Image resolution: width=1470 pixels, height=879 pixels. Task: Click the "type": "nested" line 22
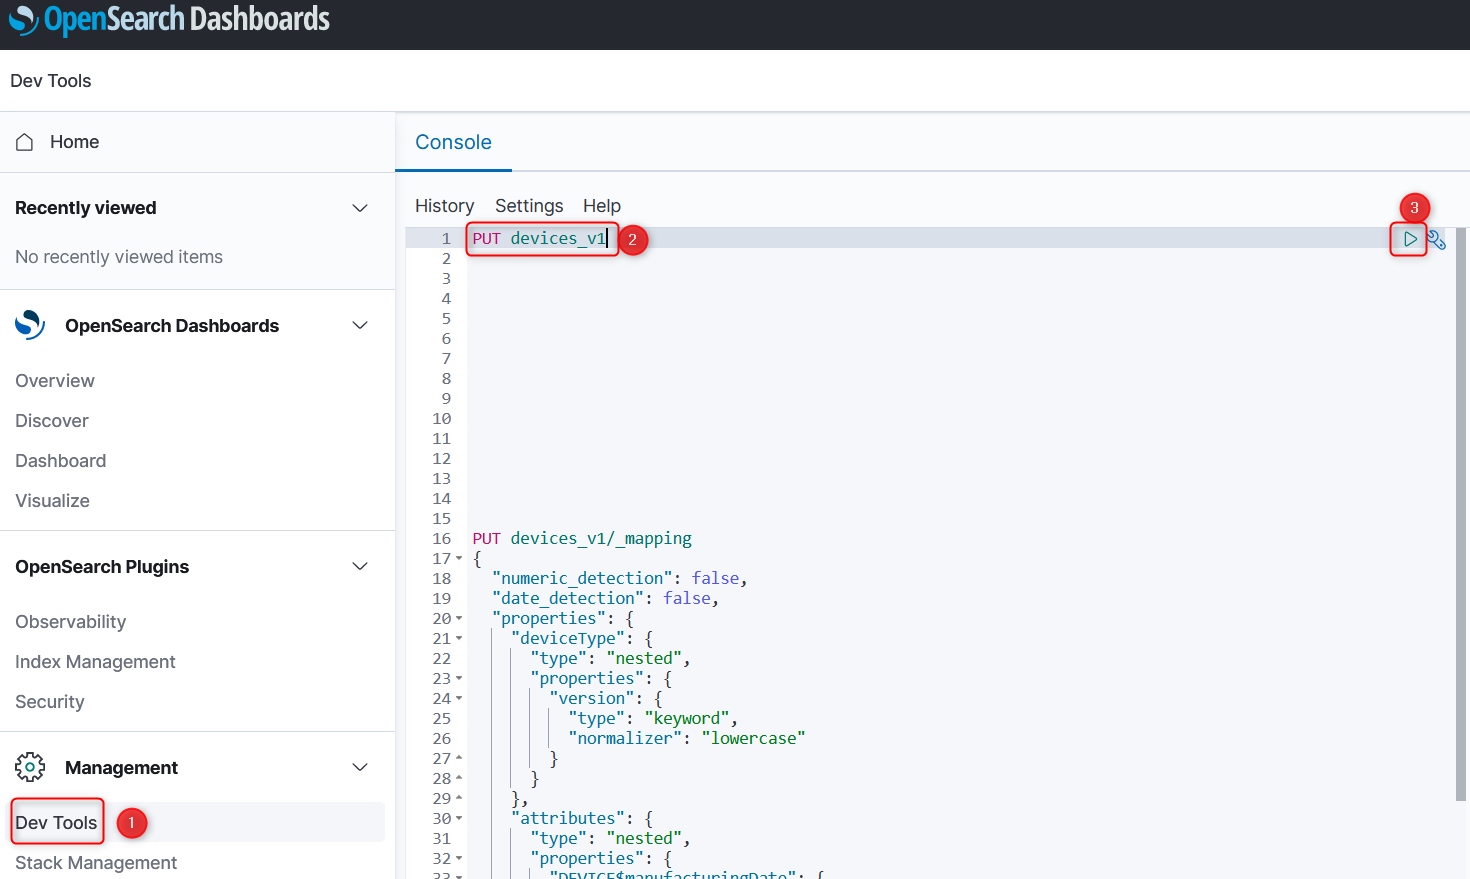point(610,658)
